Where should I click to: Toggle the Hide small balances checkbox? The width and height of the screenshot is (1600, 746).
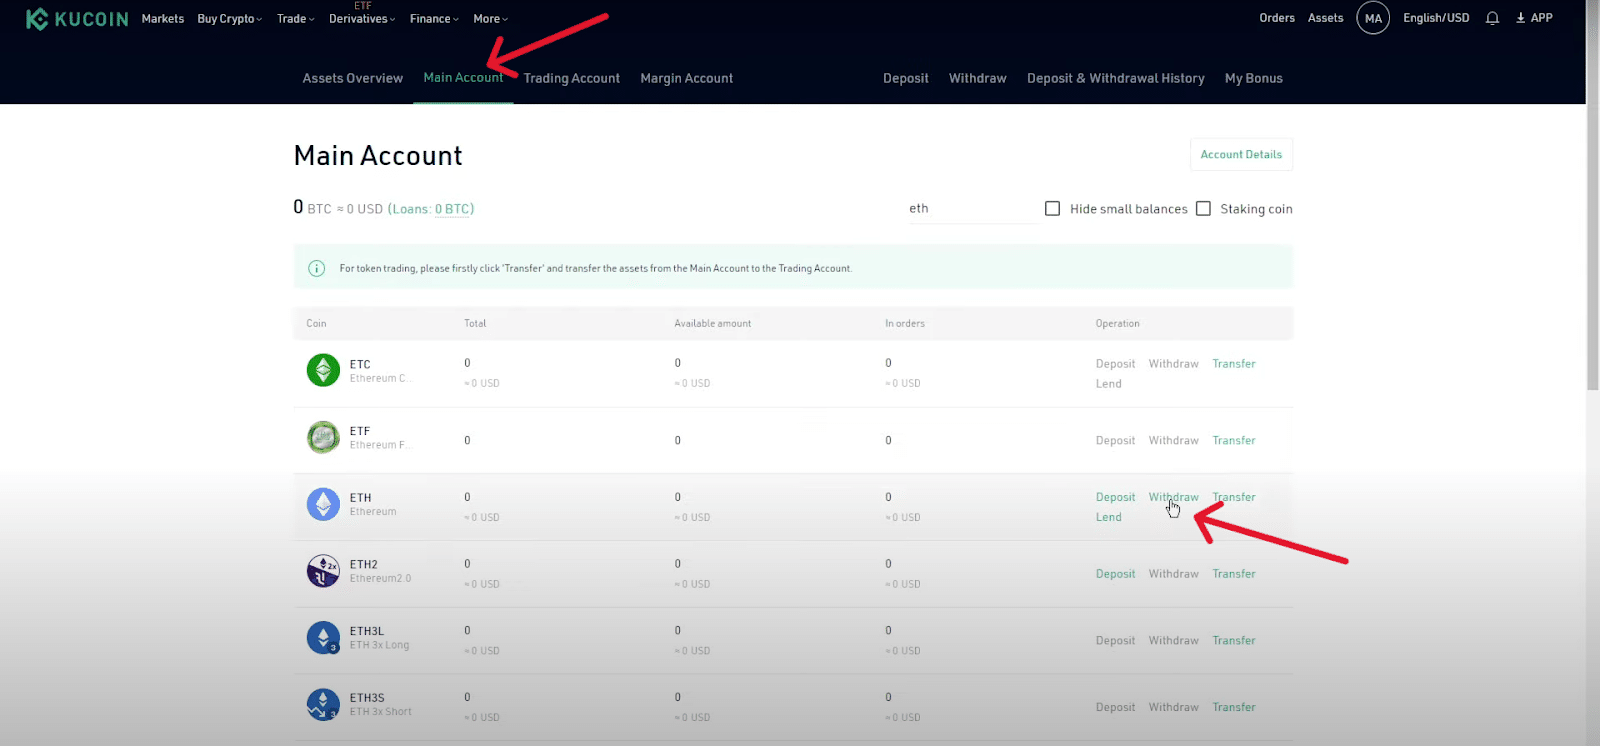pyautogui.click(x=1052, y=209)
